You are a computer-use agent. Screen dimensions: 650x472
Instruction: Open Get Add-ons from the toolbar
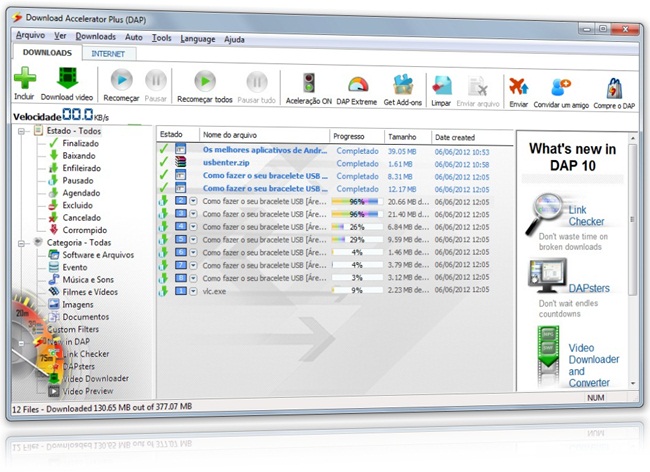[x=403, y=83]
